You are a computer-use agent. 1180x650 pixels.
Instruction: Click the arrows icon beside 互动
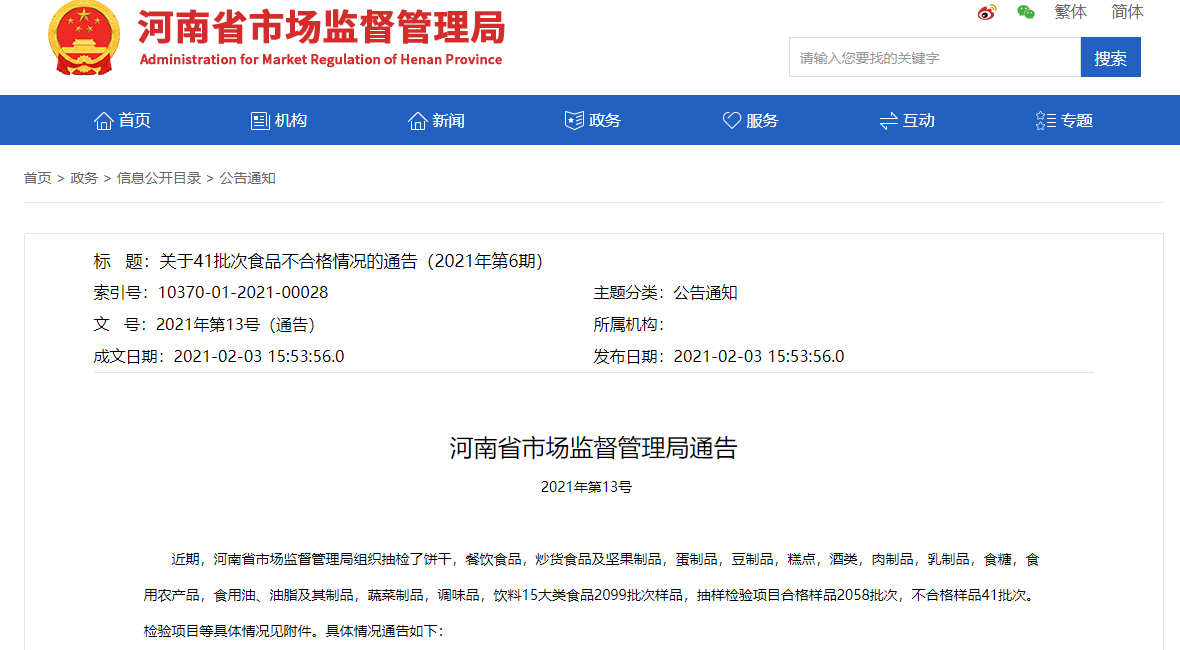889,120
